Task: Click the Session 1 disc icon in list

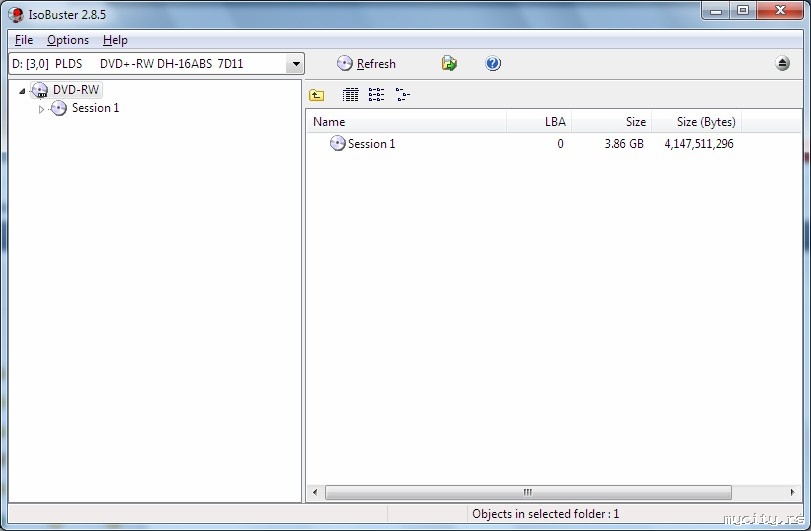Action: (x=337, y=143)
